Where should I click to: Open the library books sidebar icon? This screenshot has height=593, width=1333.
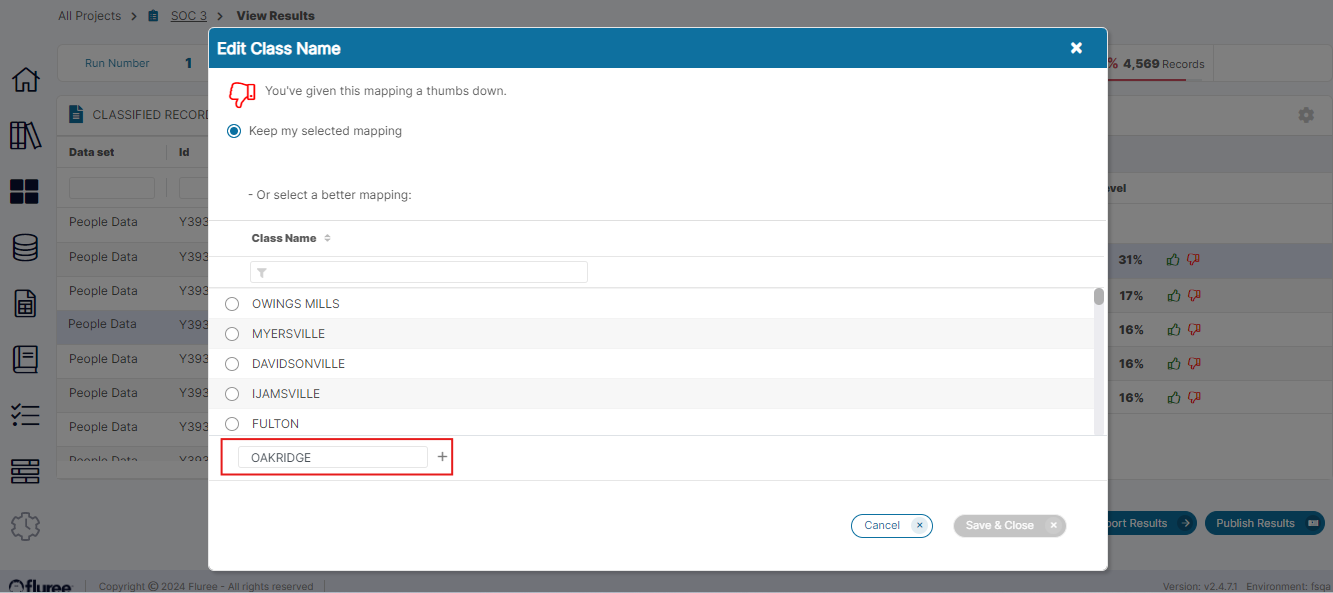(x=25, y=136)
